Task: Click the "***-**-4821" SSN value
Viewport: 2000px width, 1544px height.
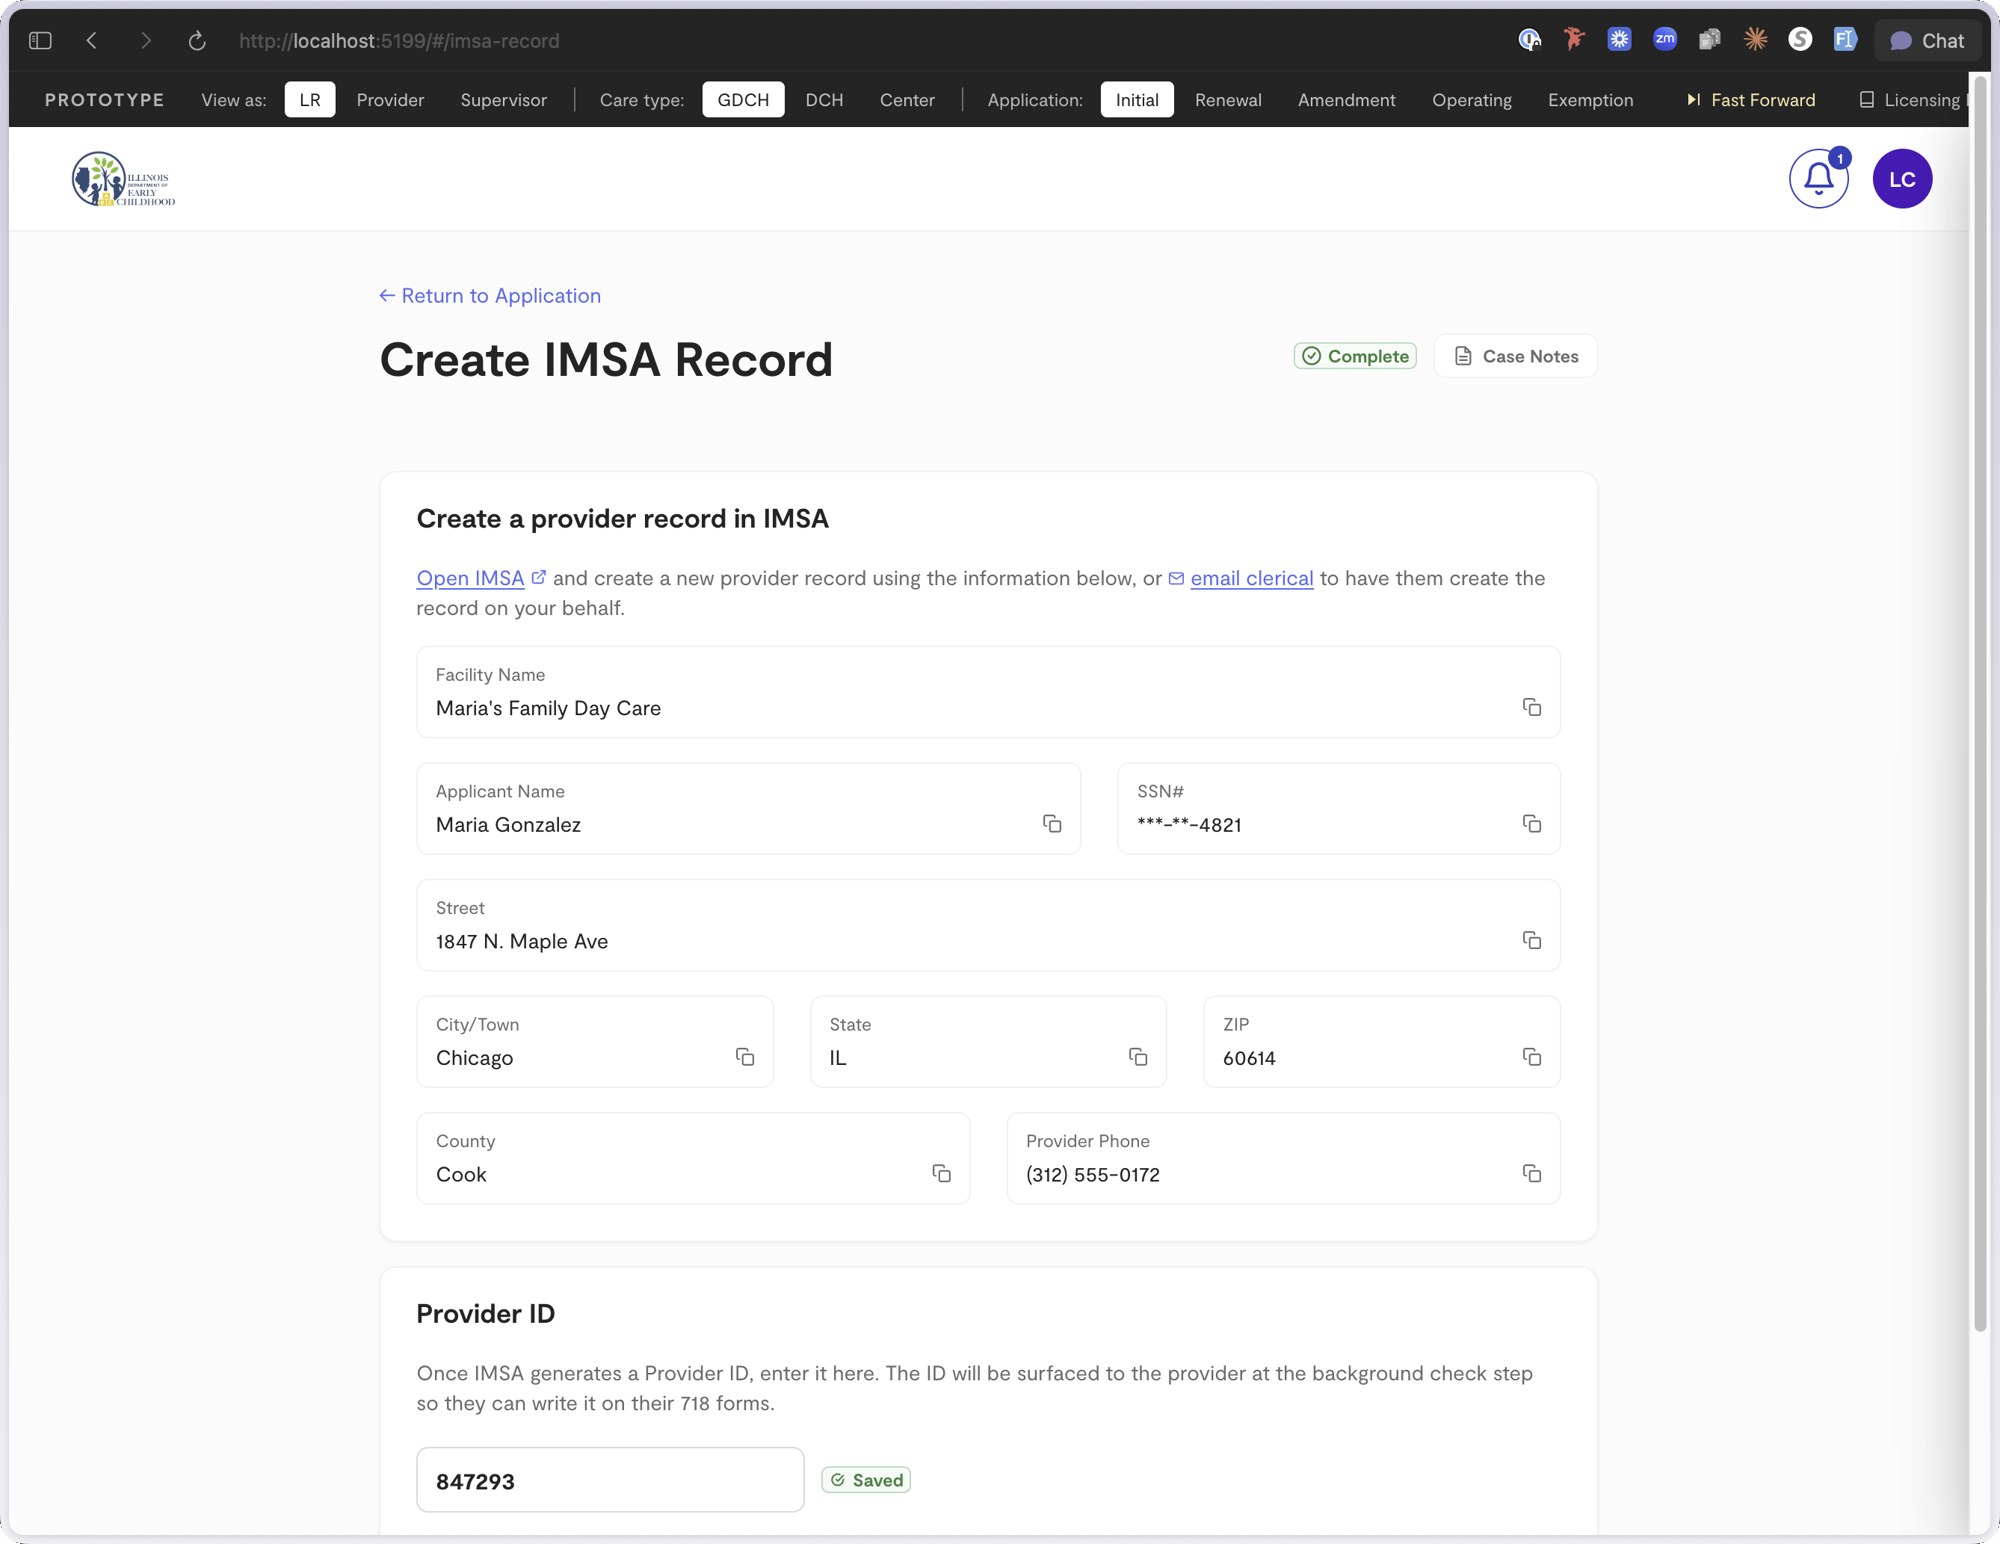Action: coord(1189,825)
